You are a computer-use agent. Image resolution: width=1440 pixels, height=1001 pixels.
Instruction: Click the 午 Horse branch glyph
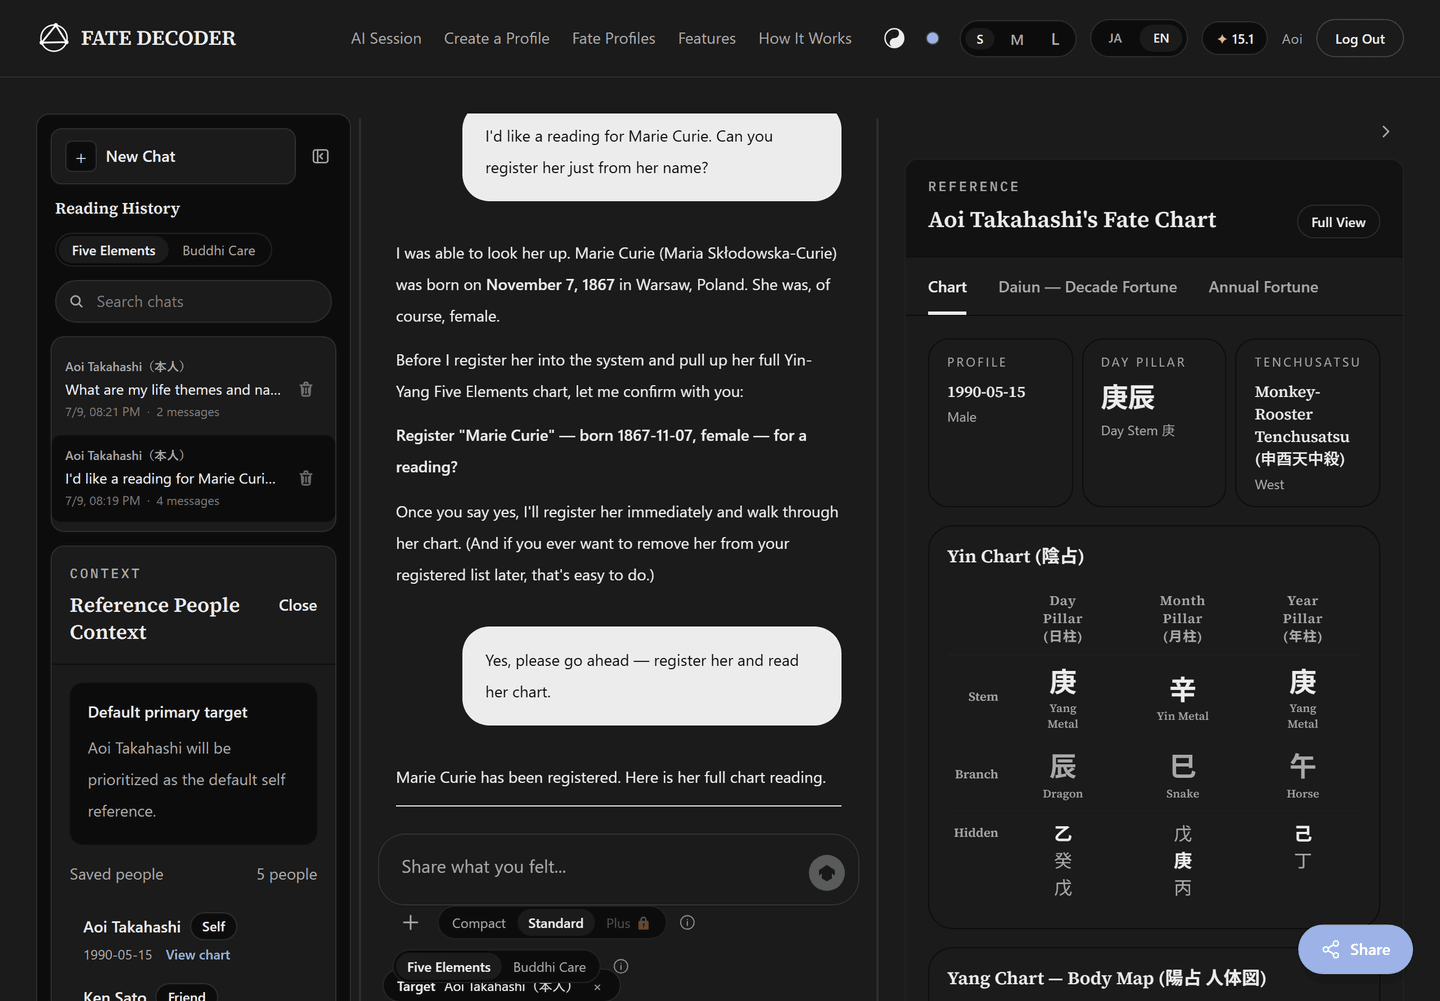pos(1303,767)
